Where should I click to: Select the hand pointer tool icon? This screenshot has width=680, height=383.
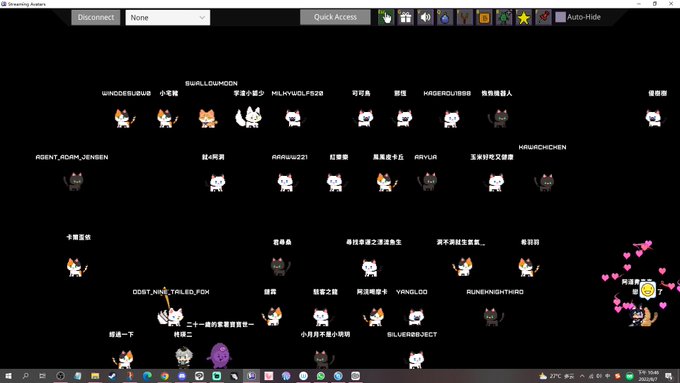point(386,17)
